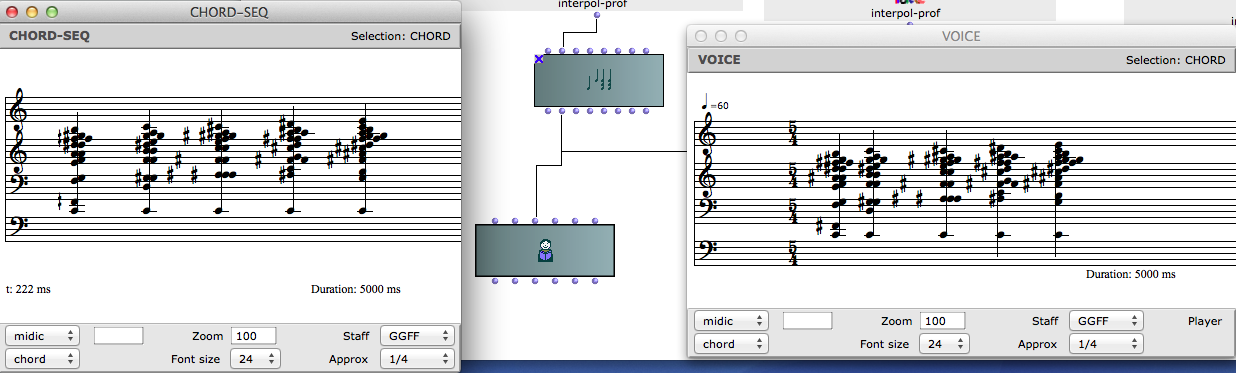
Task: Minimize the CHORD-SEQ window with yellow button
Action: [31, 12]
